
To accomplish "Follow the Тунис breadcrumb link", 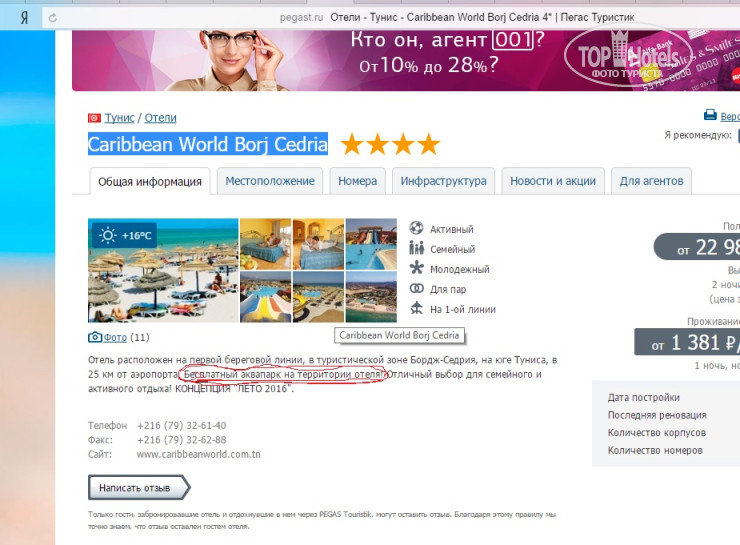I will 119,118.
